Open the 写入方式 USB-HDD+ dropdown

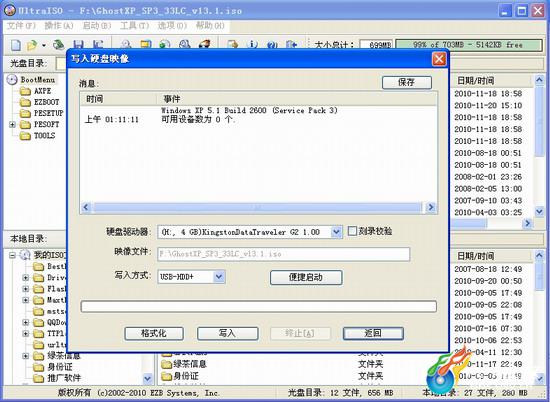[219, 276]
